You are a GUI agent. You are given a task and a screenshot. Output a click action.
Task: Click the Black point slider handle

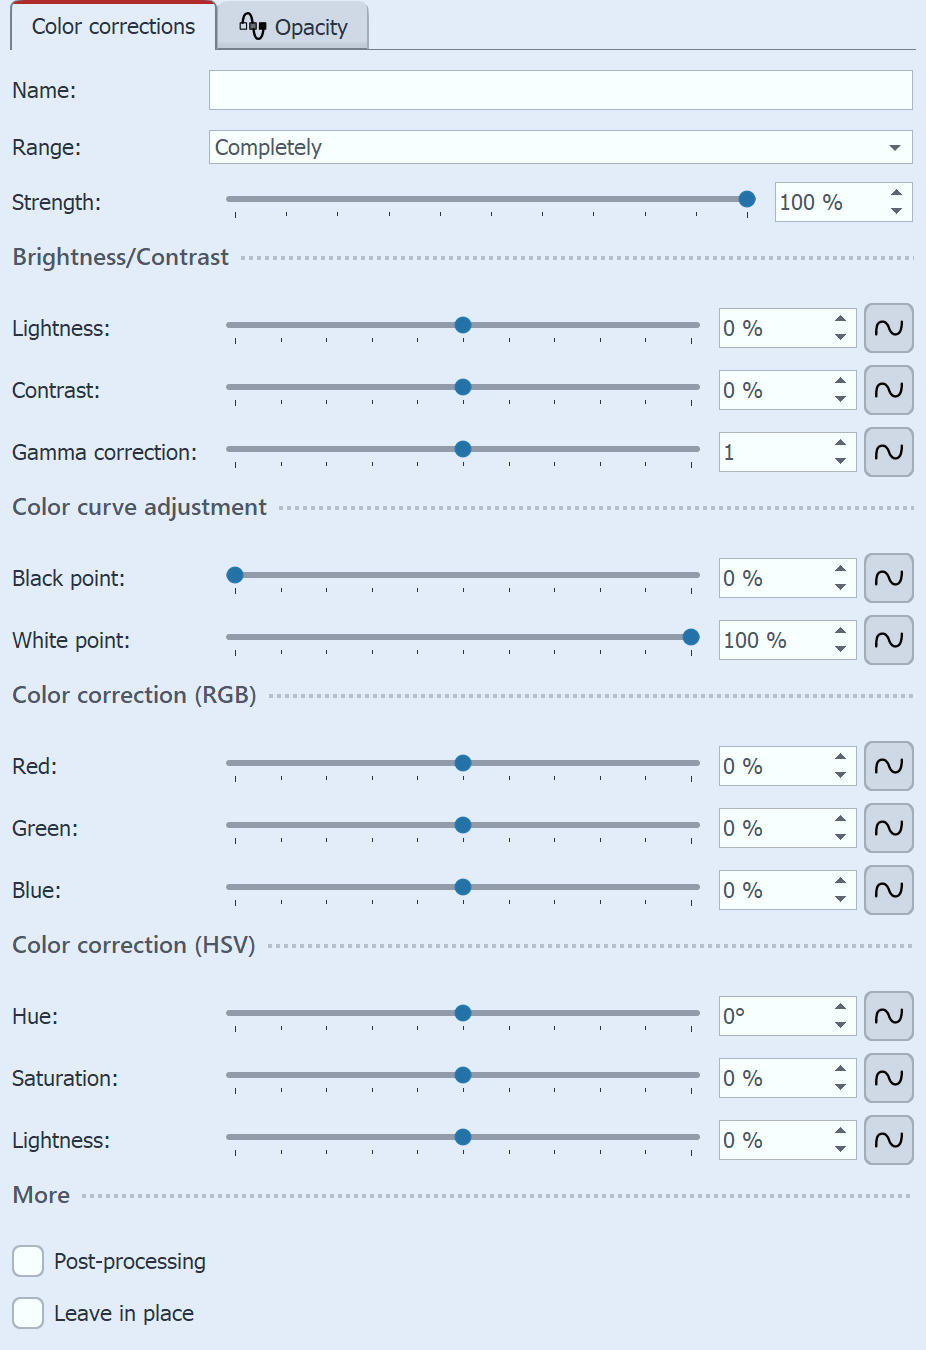[234, 574]
